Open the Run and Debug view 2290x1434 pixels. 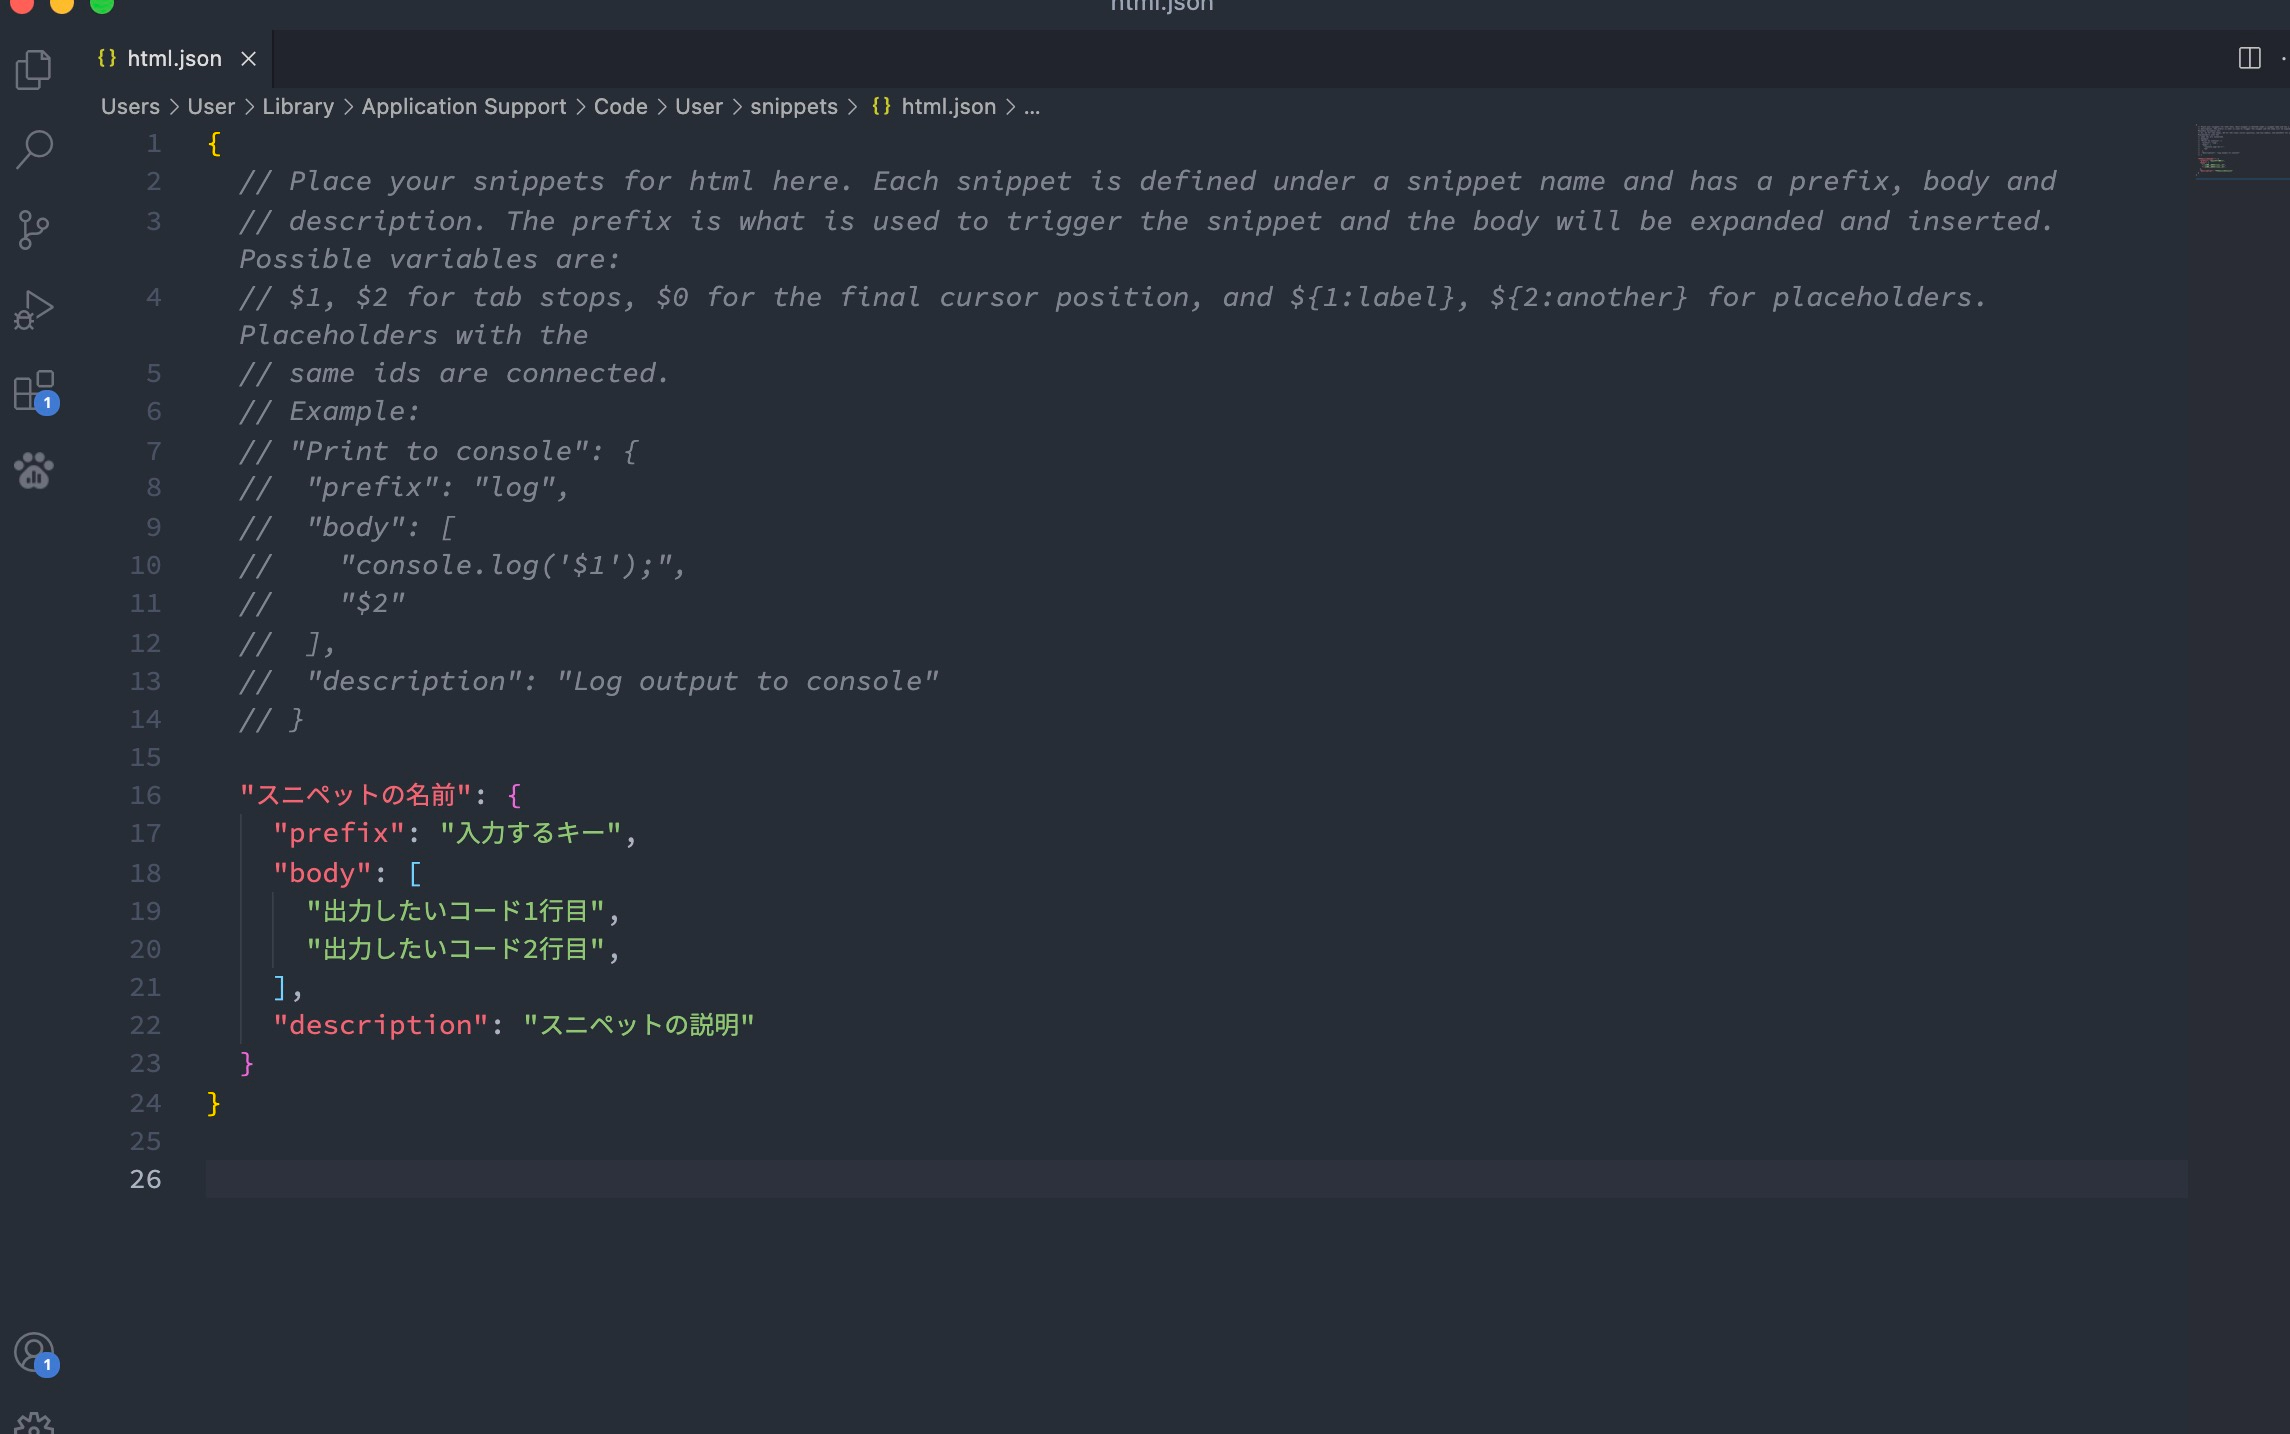tap(34, 310)
